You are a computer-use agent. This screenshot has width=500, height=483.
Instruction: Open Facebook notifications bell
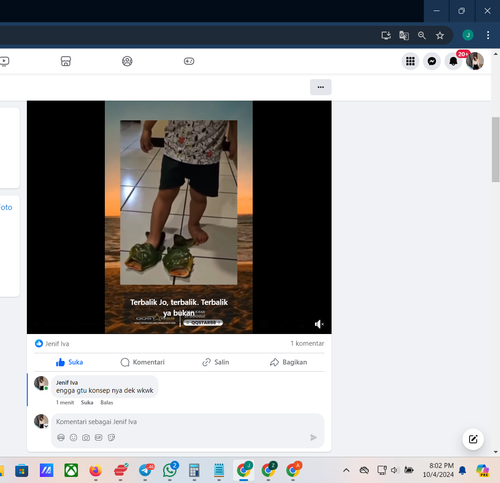click(x=453, y=61)
